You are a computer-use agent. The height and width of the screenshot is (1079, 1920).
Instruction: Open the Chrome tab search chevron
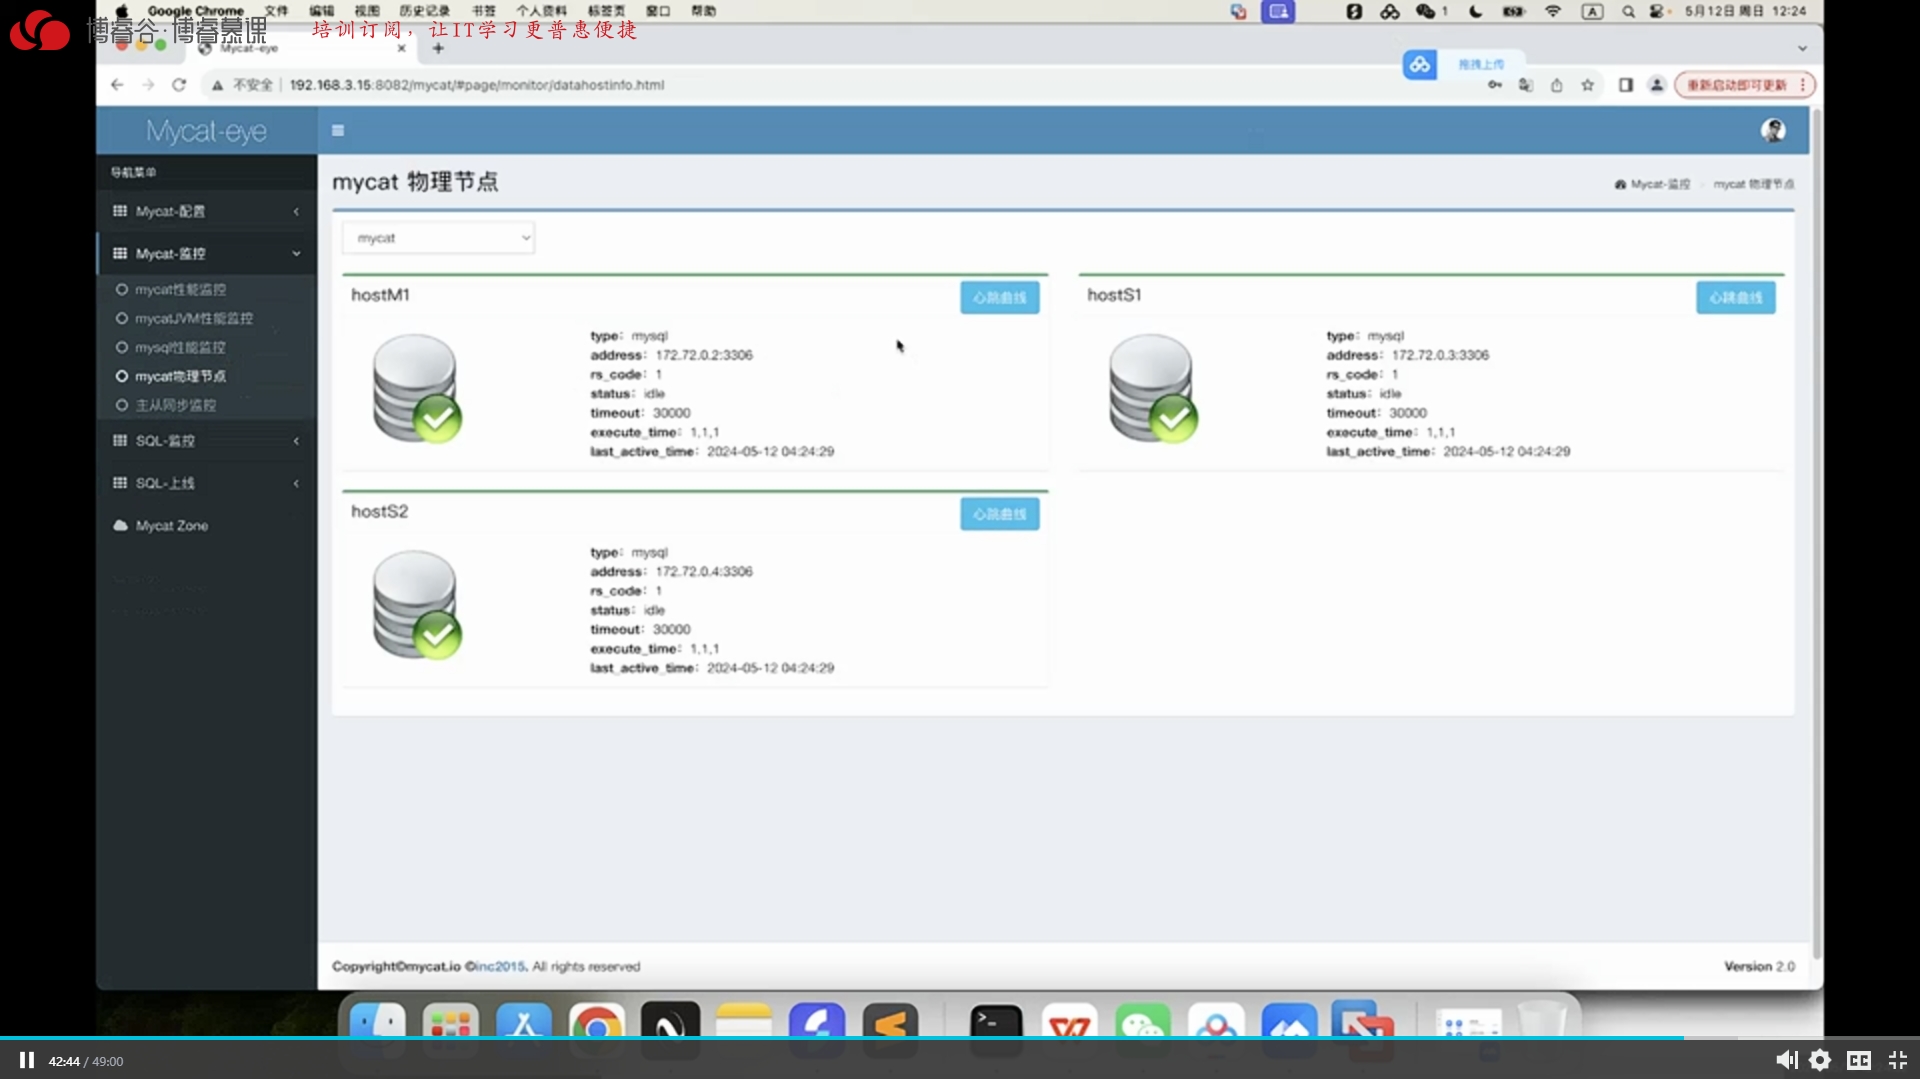tap(1802, 48)
